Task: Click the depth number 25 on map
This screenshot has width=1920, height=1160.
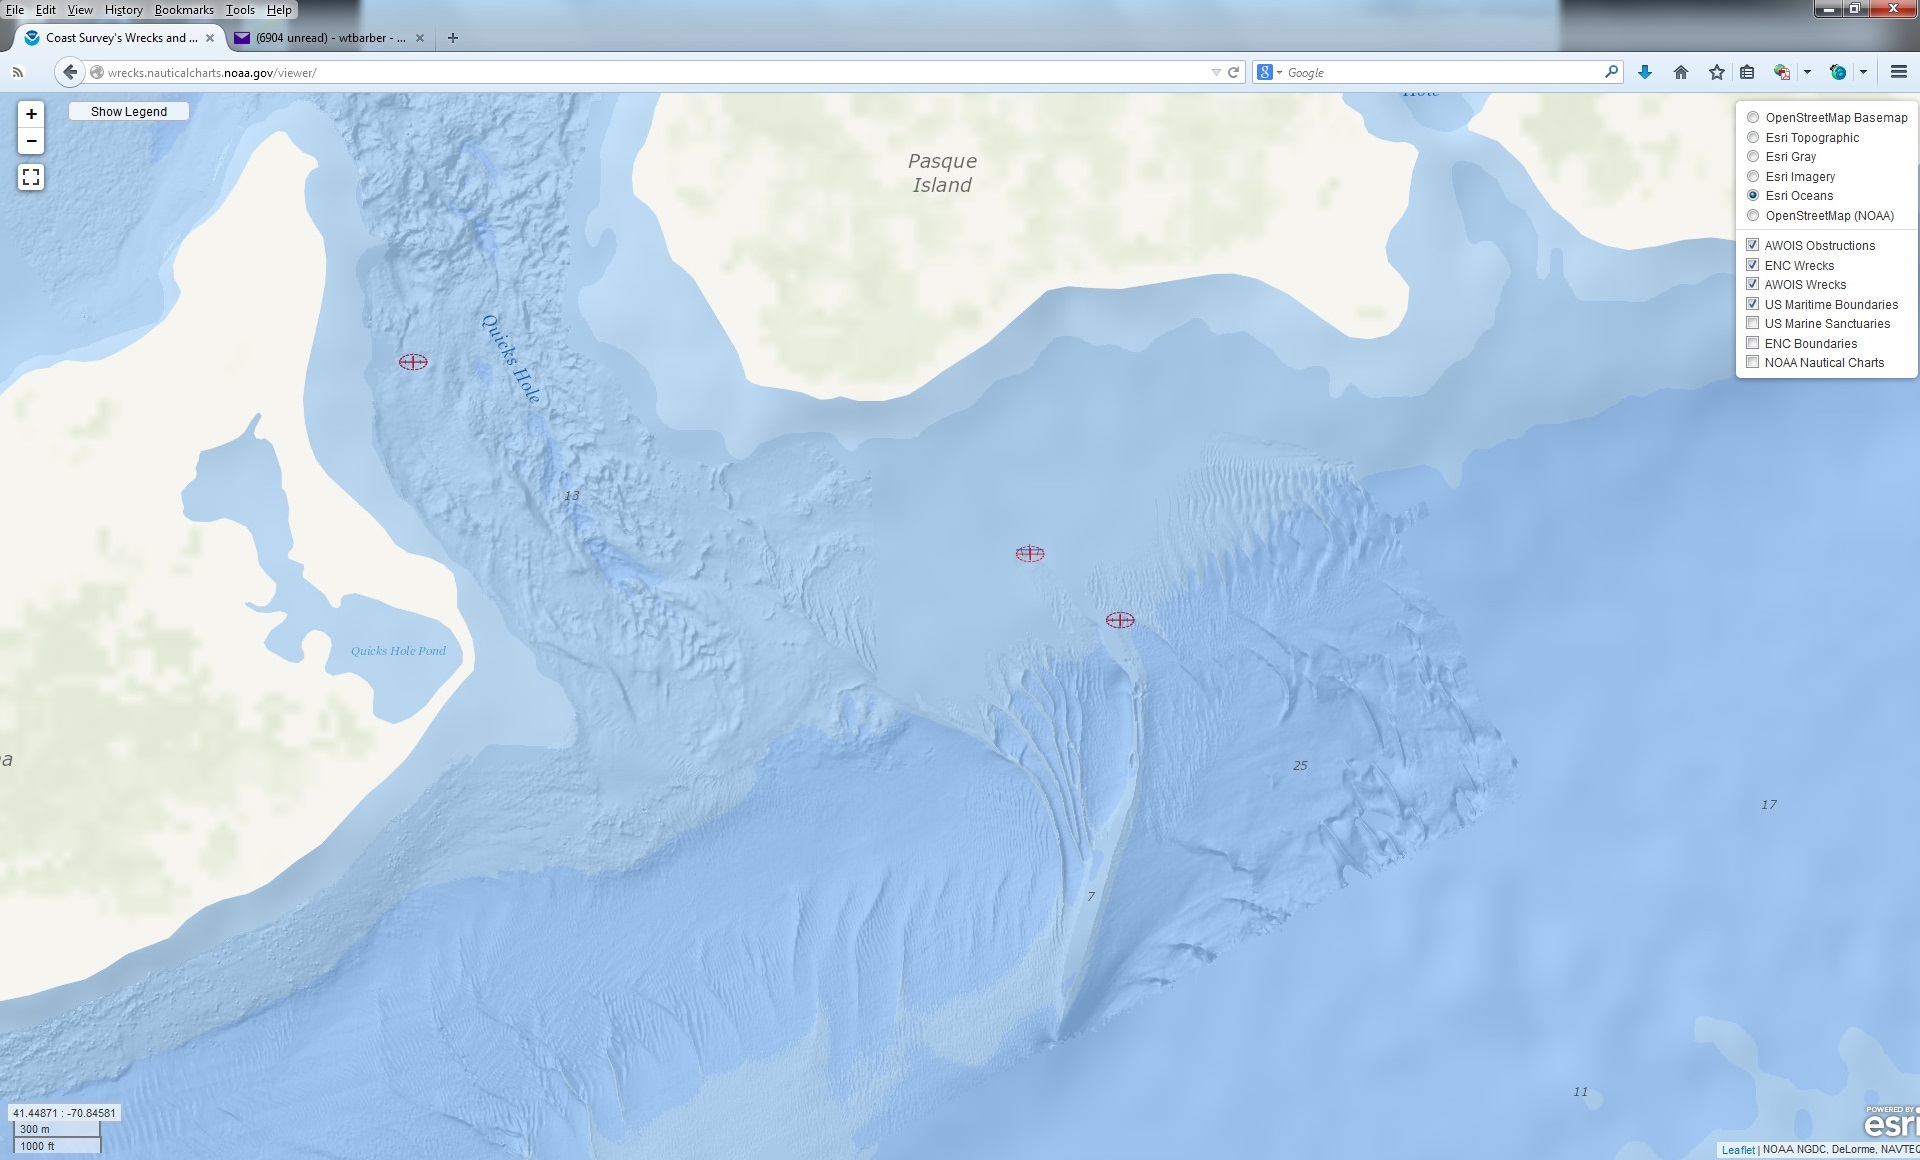Action: pos(1300,766)
